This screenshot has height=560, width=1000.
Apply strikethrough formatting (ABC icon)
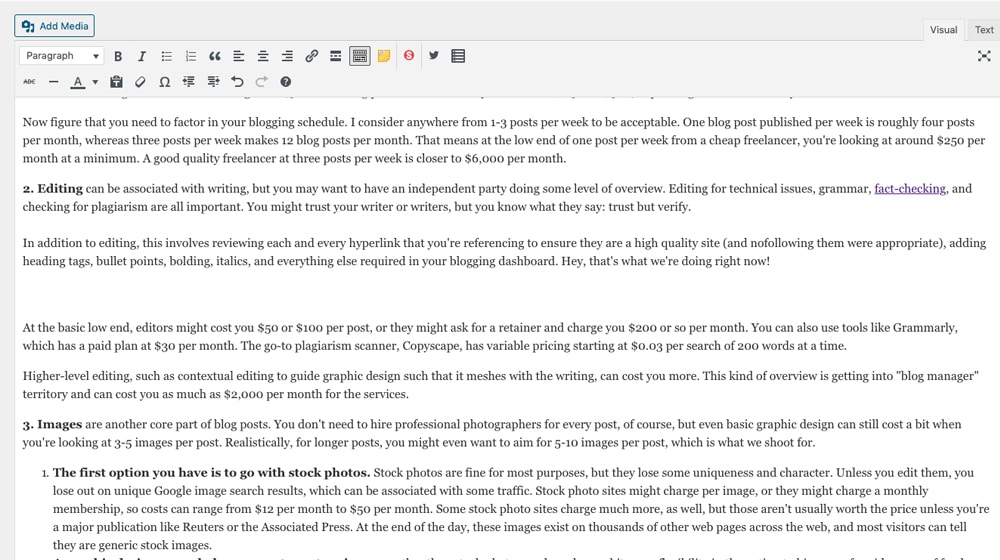[x=29, y=82]
